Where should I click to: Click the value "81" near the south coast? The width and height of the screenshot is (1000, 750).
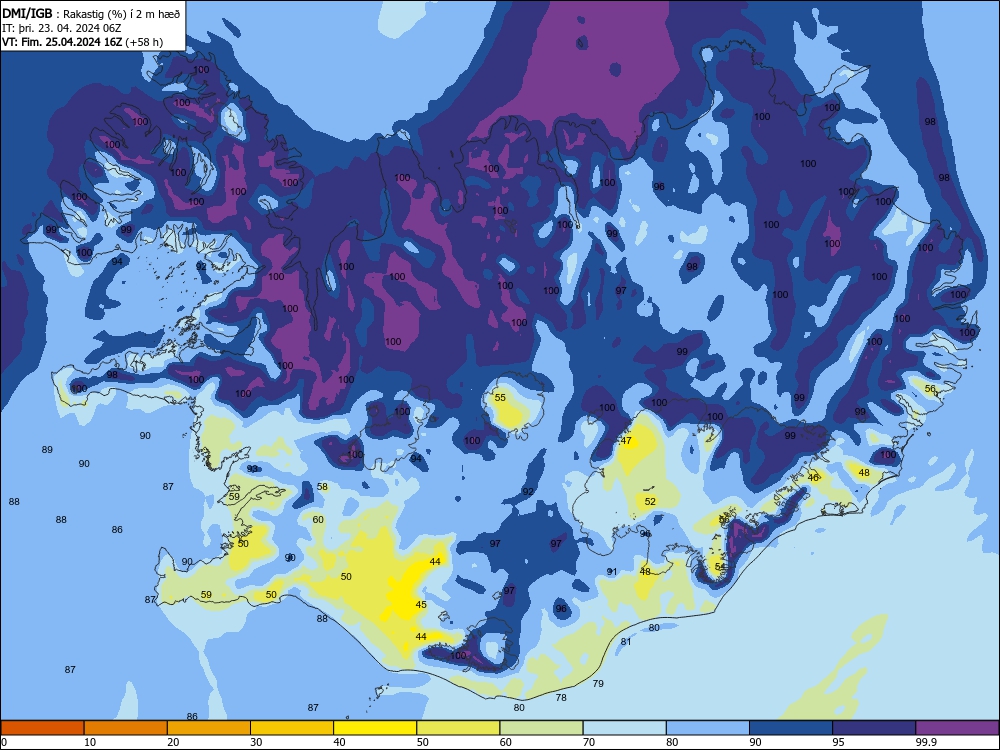626,642
